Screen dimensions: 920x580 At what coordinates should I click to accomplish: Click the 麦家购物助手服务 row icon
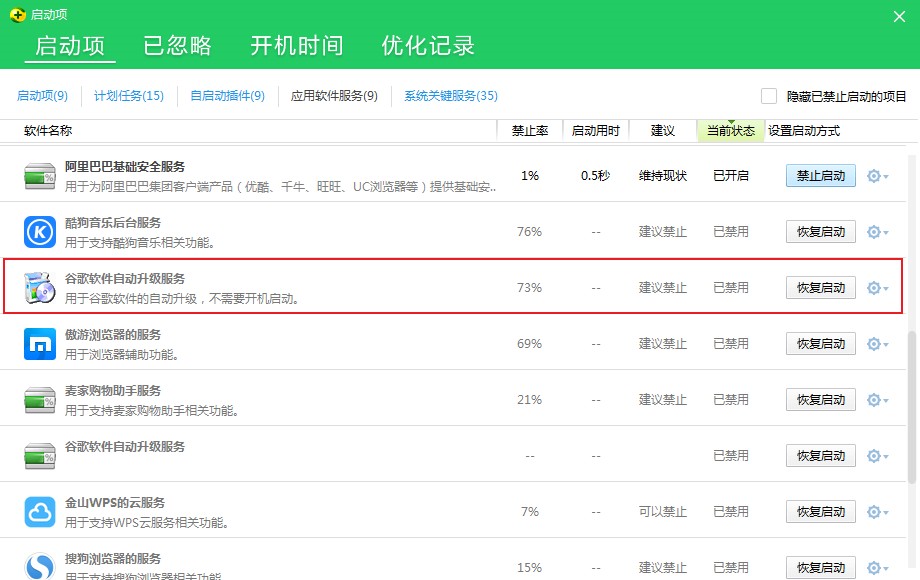point(40,400)
